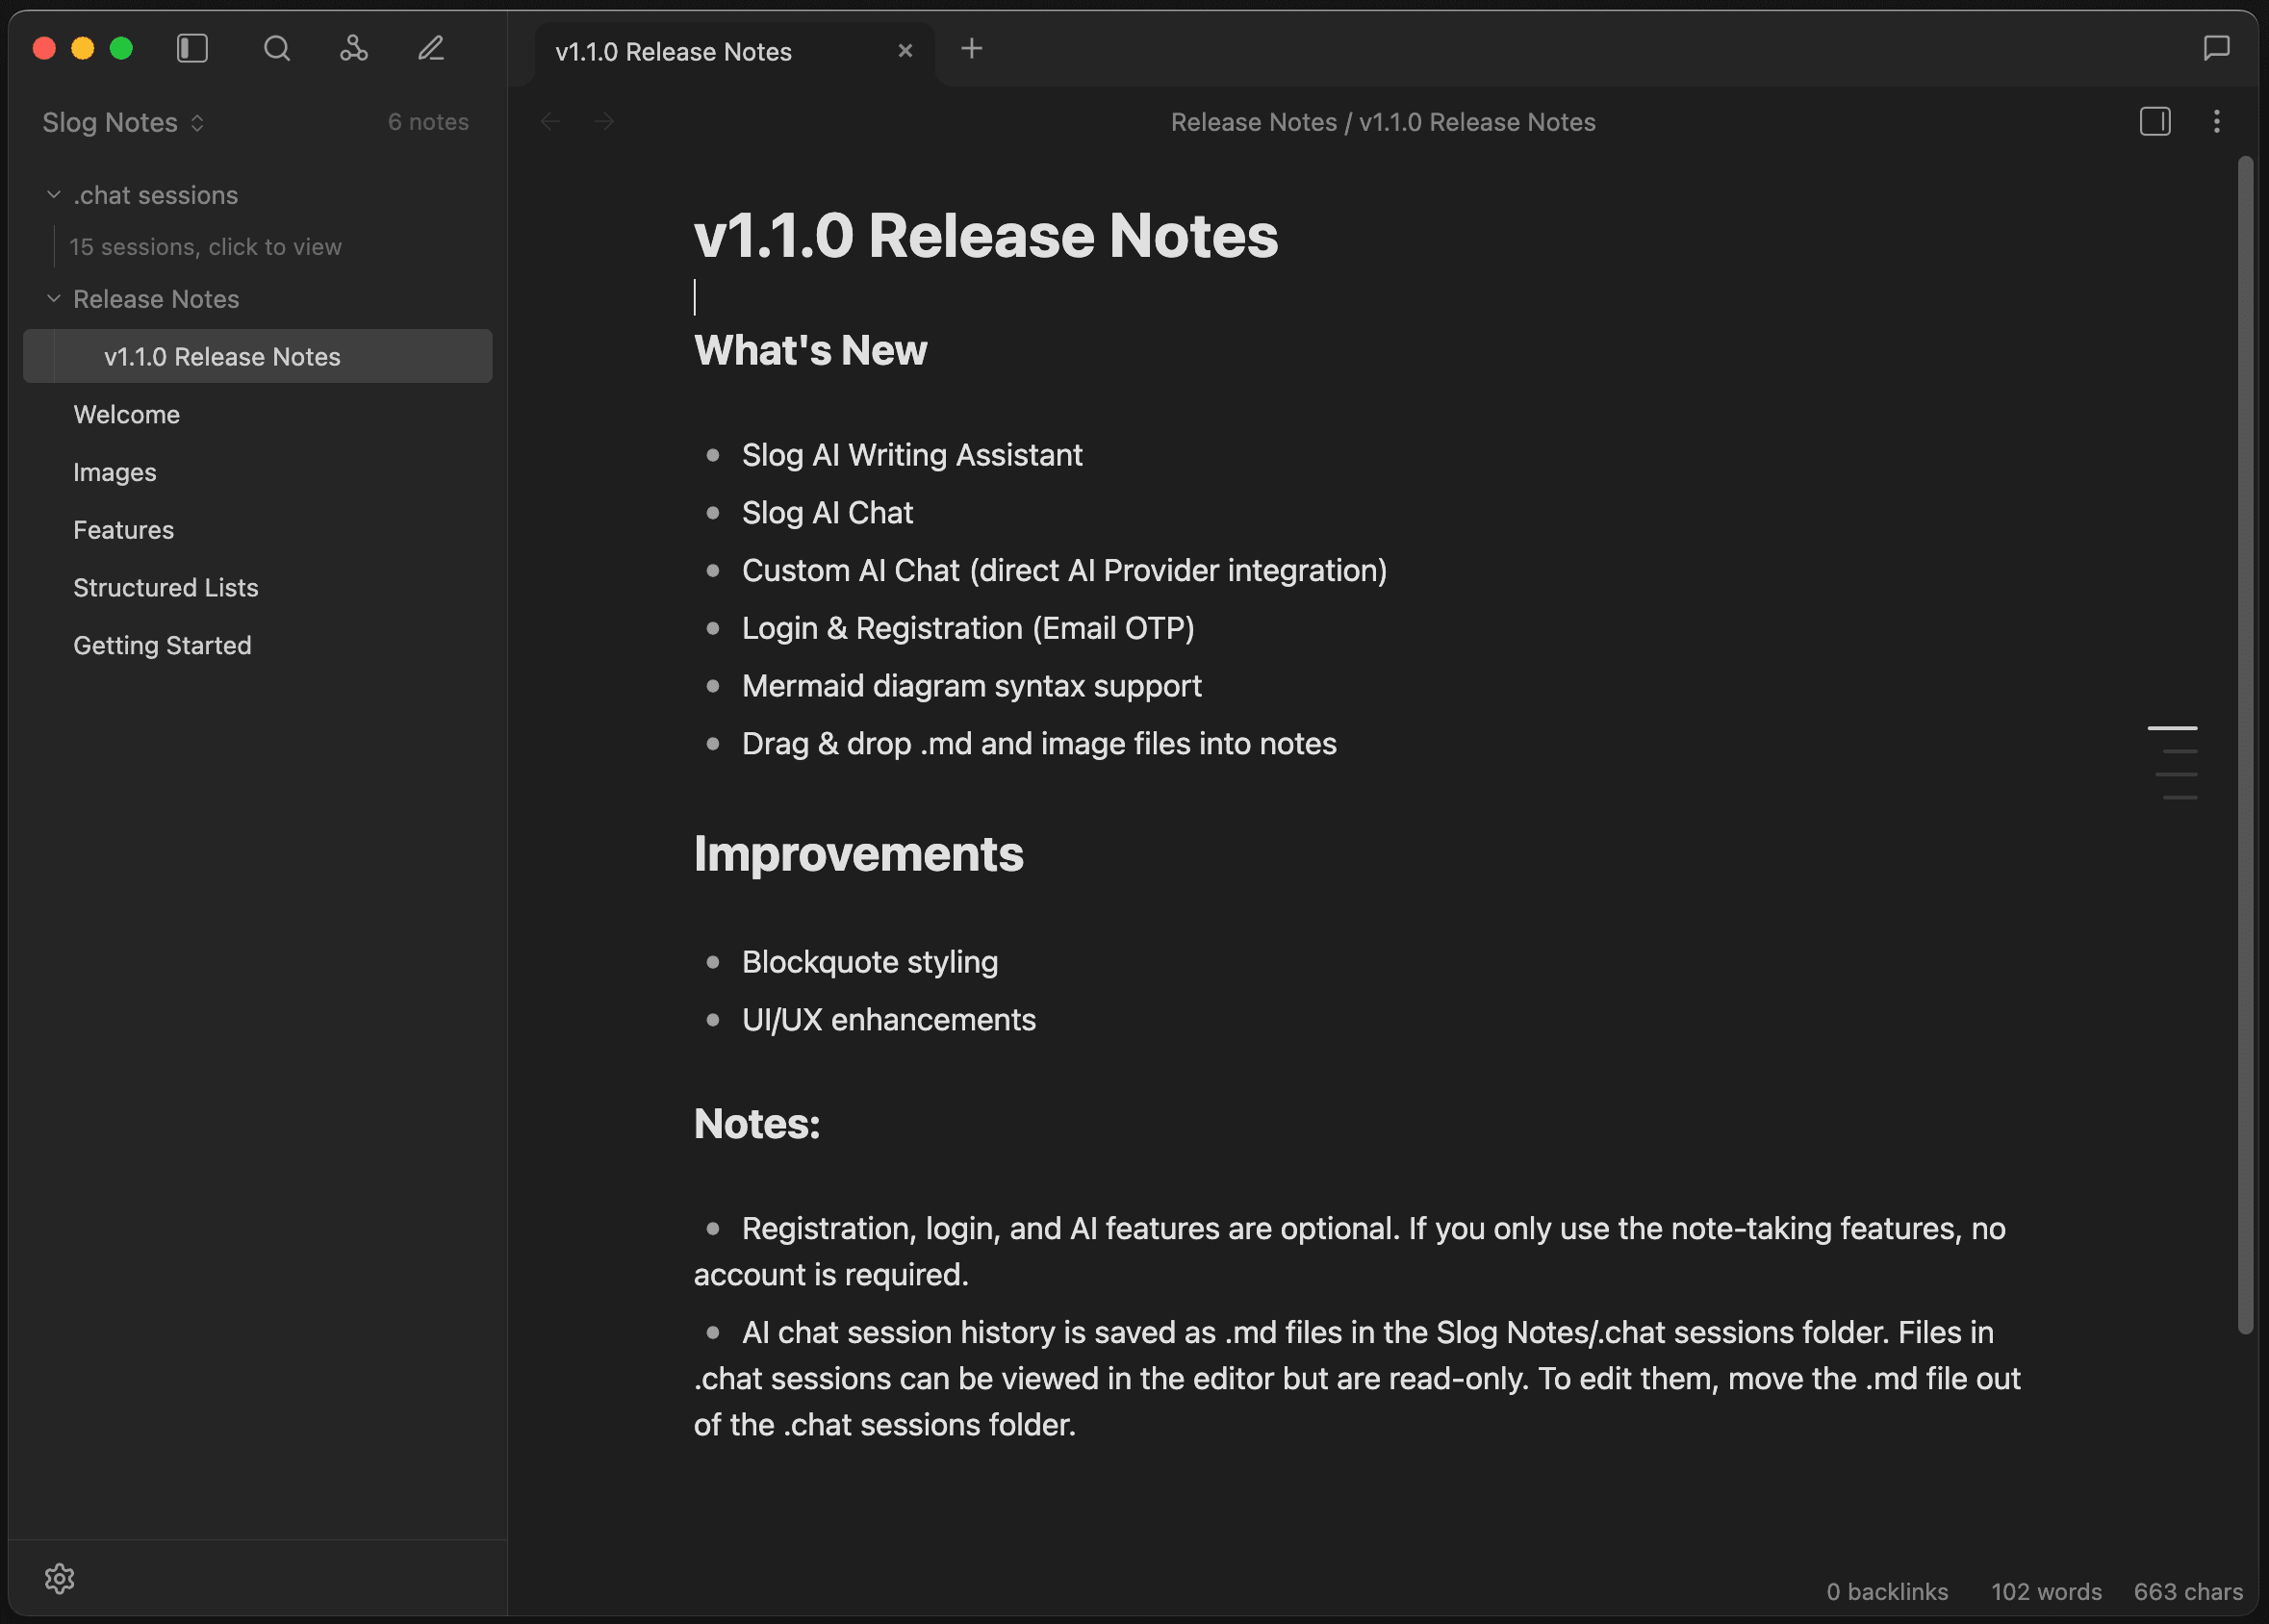The image size is (2269, 1624).
Task: Open search with the magnifier icon
Action: click(277, 47)
